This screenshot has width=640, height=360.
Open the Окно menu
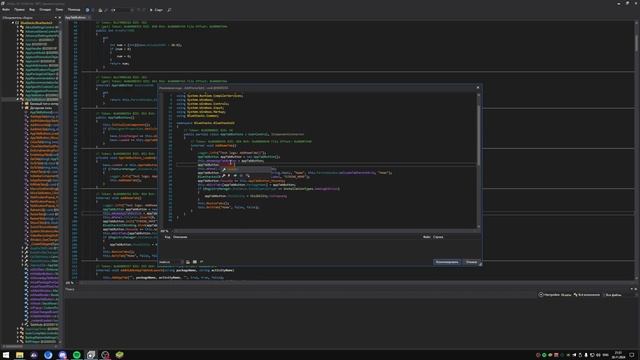59,9
